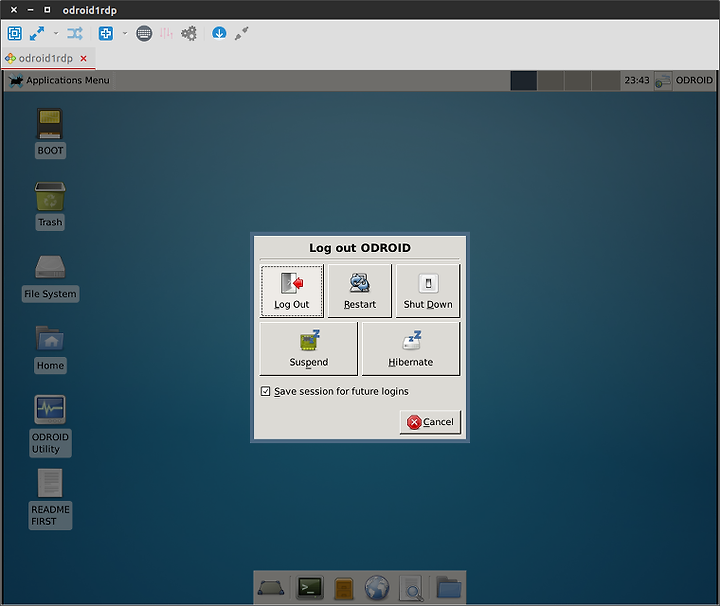The width and height of the screenshot is (720, 606).
Task: Click the Restart button in dialog
Action: (360, 291)
